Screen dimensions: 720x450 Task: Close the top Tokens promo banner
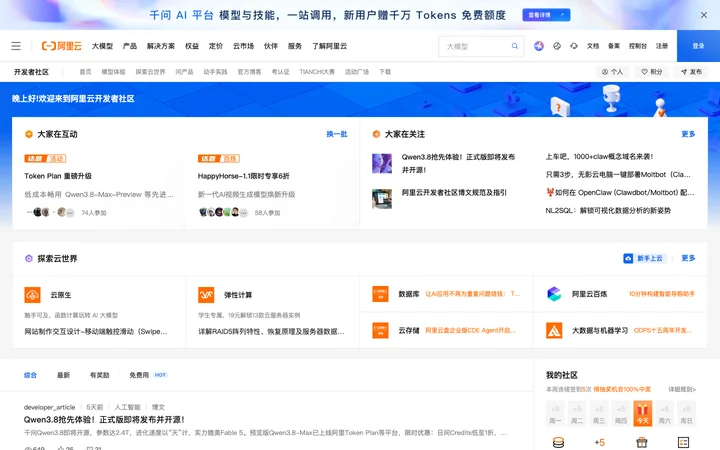[704, 15]
